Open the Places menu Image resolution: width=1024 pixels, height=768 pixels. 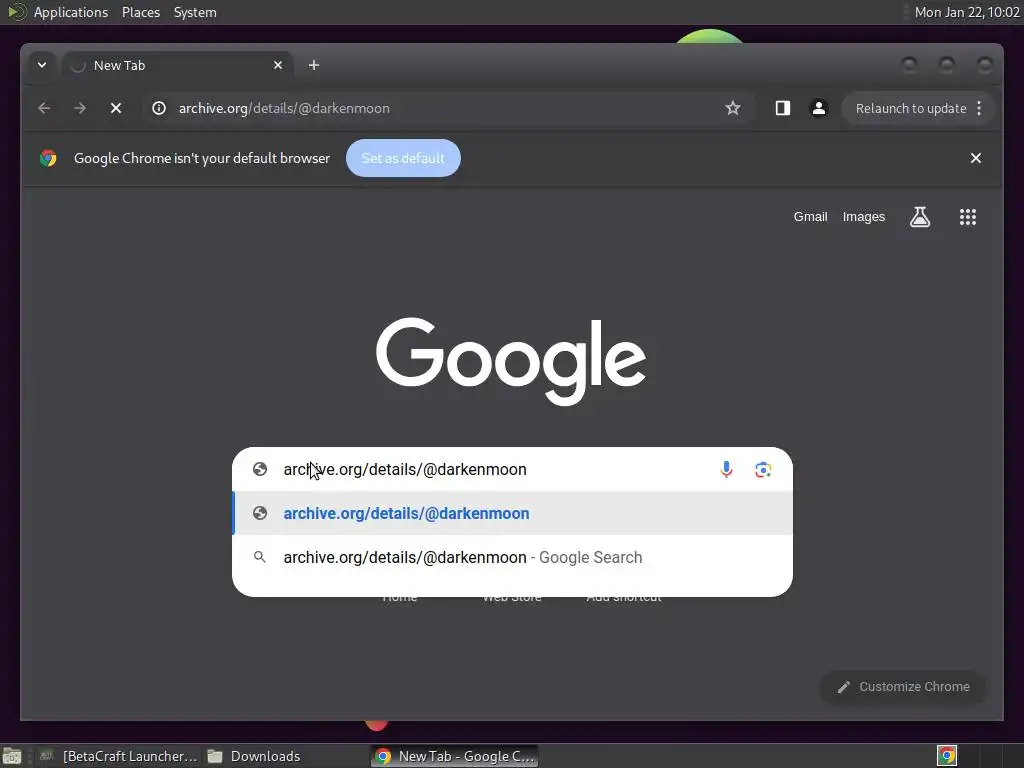(x=140, y=12)
